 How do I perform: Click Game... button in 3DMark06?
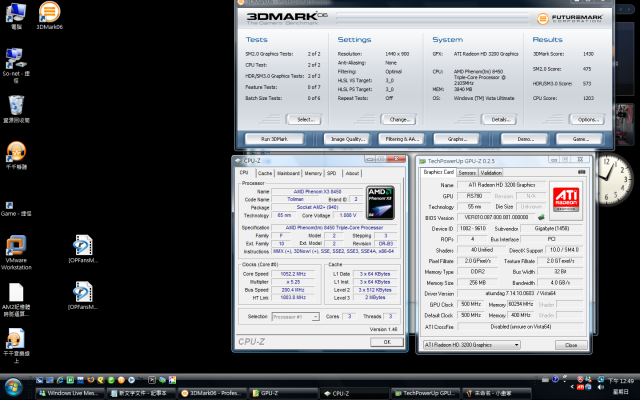pyautogui.click(x=580, y=139)
